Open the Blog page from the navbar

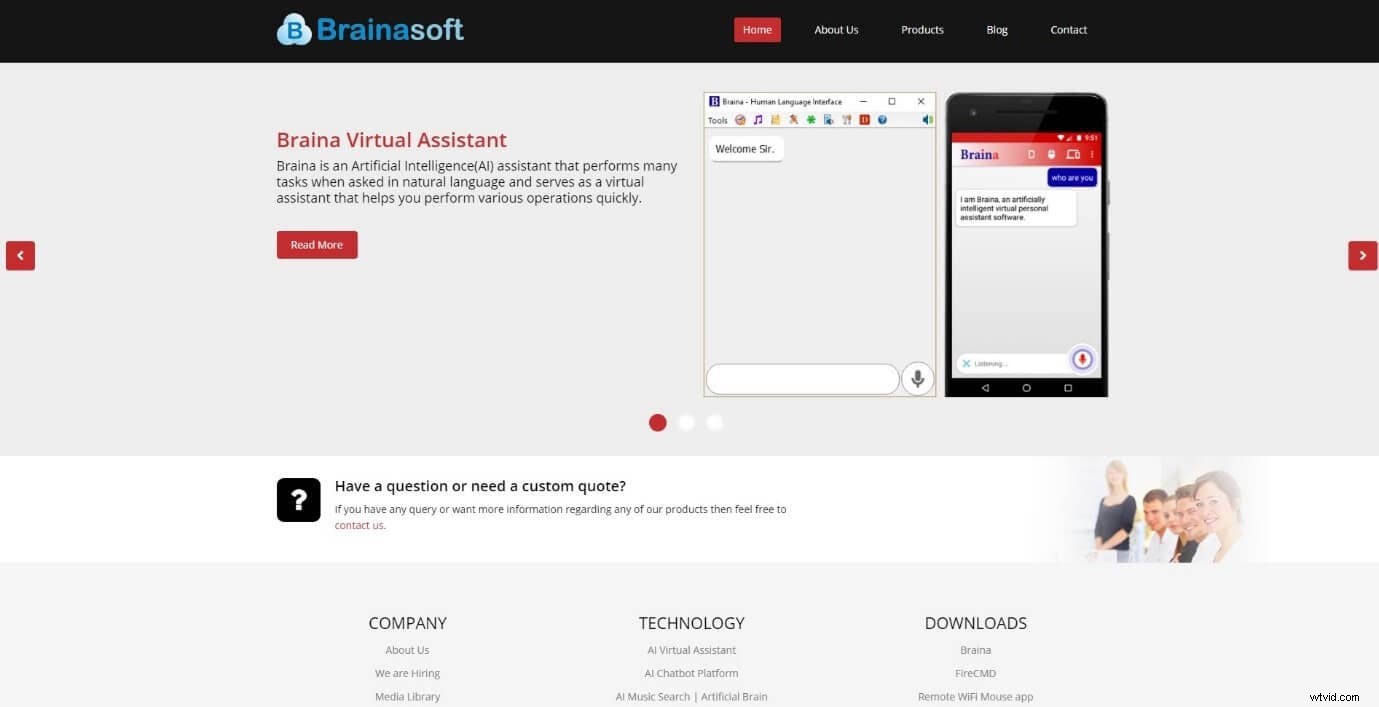pyautogui.click(x=996, y=29)
